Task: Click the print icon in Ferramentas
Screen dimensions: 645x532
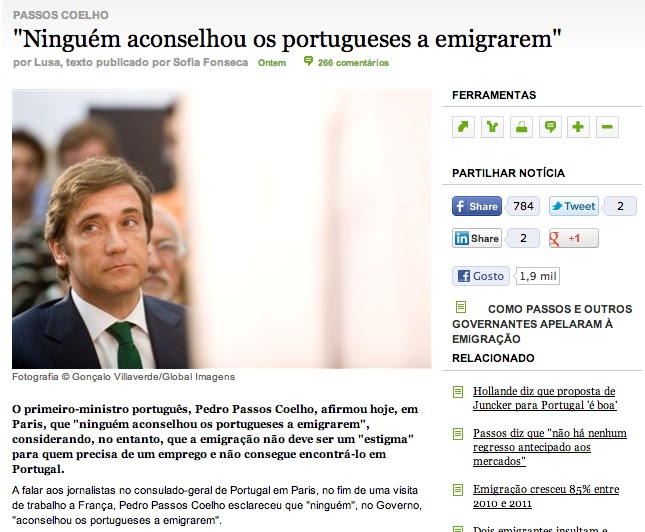Action: pos(521,127)
